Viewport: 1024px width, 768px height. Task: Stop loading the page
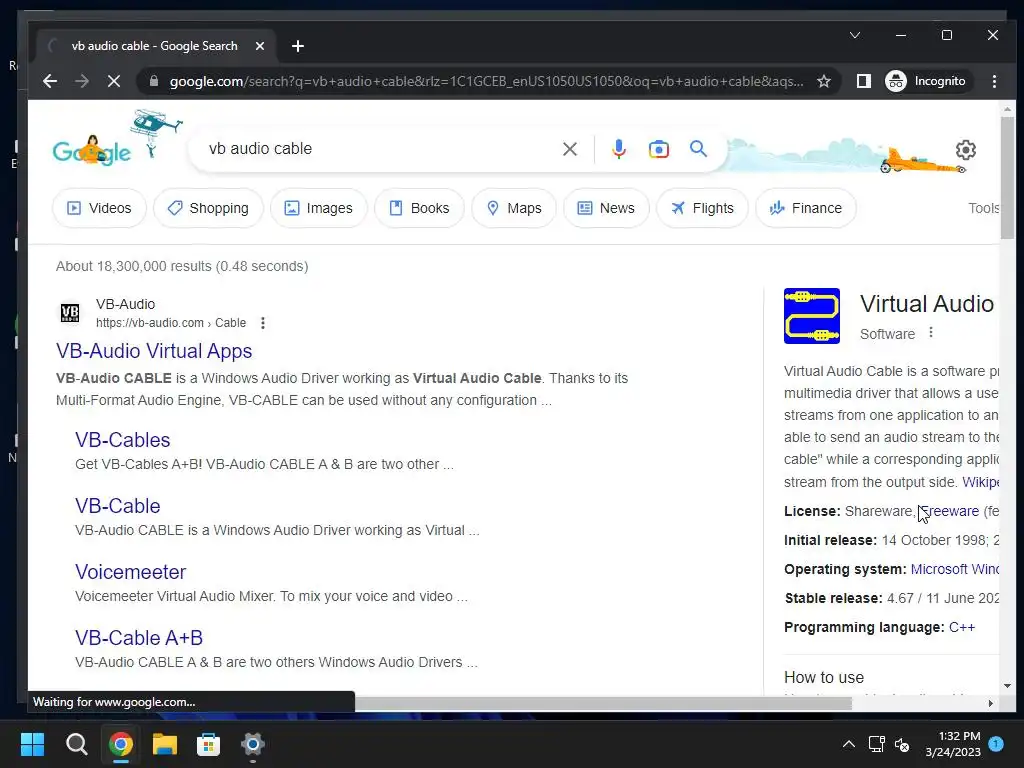(x=114, y=81)
